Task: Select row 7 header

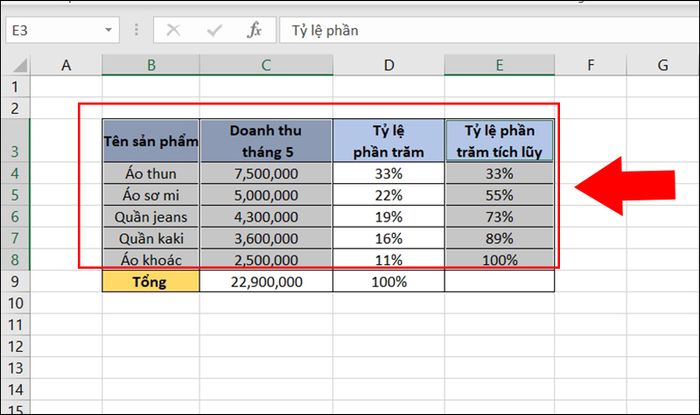Action: click(15, 238)
